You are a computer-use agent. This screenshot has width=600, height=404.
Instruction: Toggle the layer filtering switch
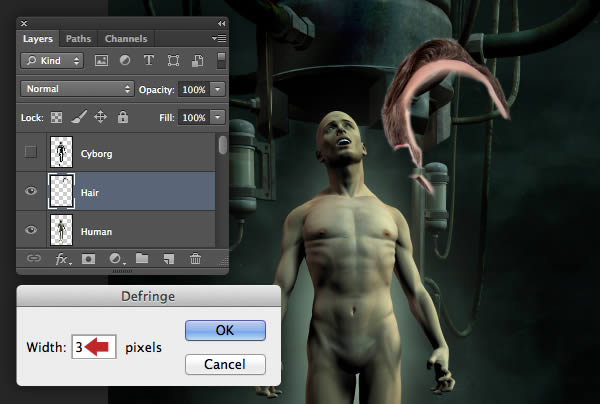(221, 60)
